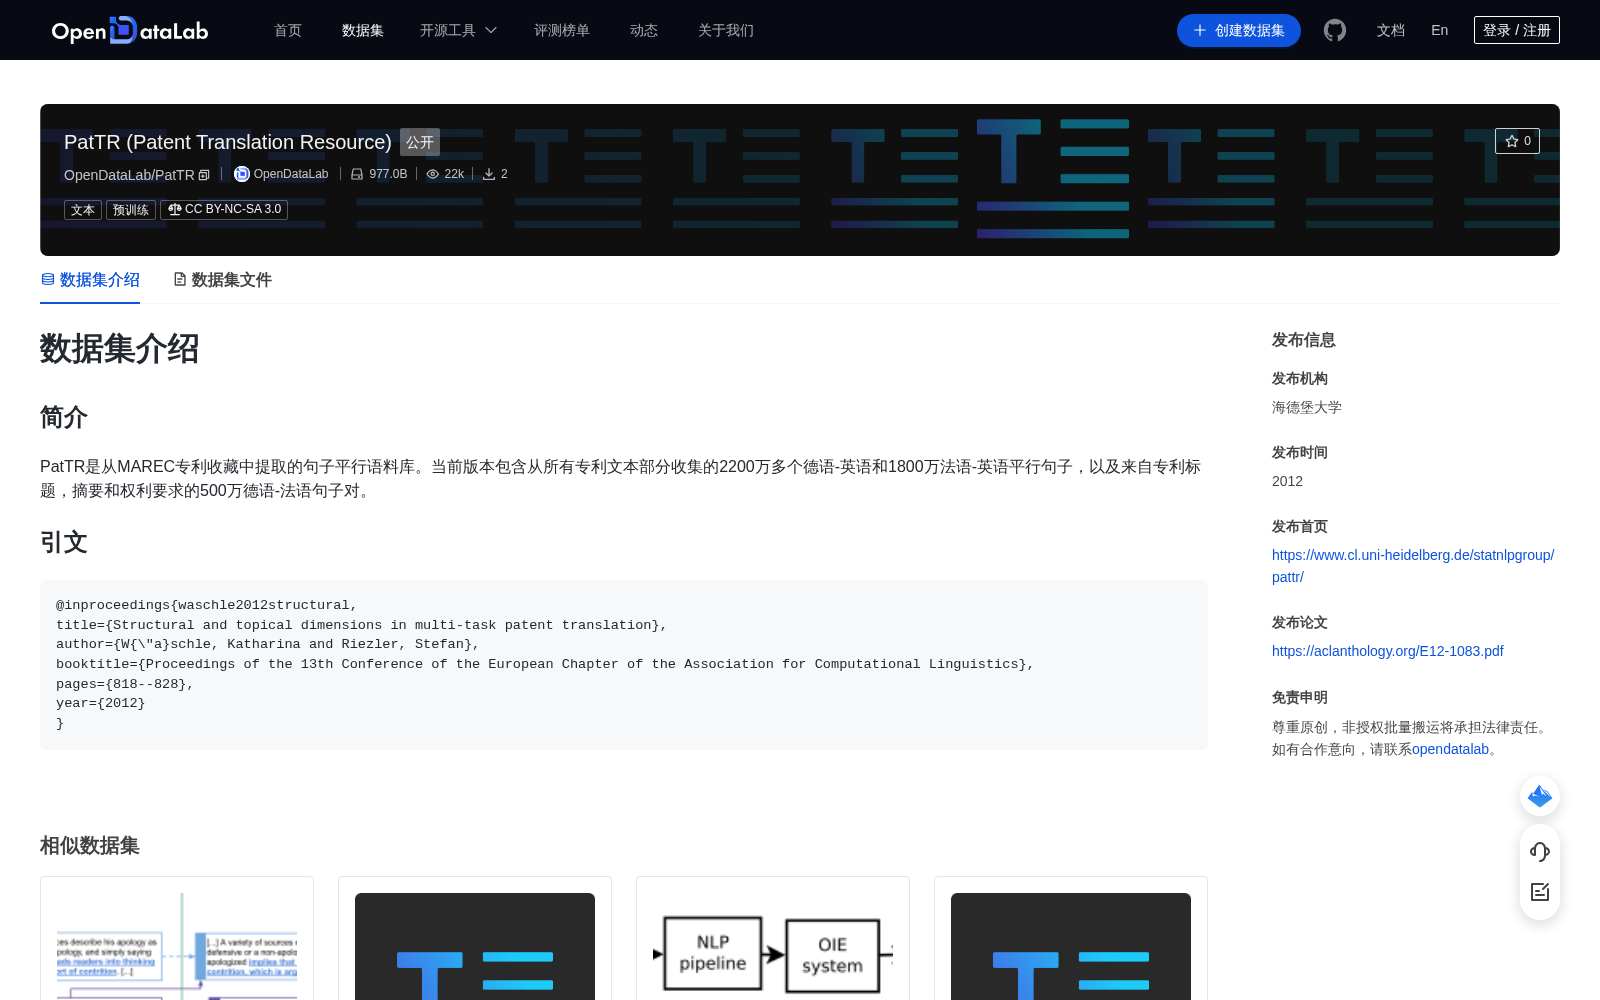Viewport: 1600px width, 1000px height.
Task: Open the NLP pipeline similar dataset thumbnail
Action: coord(773,946)
